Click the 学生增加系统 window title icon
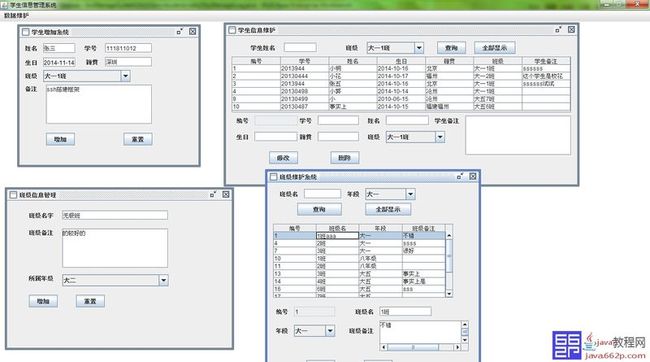Viewport: 650px width, 362px height. click(x=26, y=32)
